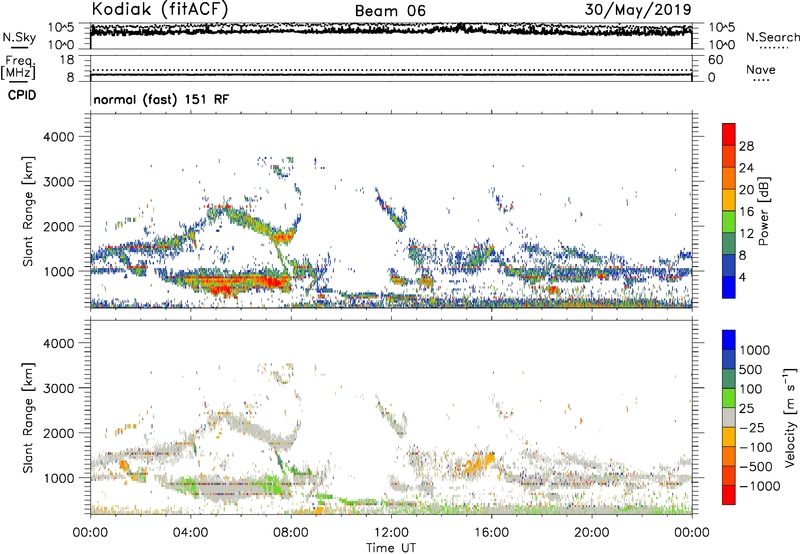Viewport: 800px width, 554px height.
Task: Click the '60' Nave axis value
Action: click(716, 60)
